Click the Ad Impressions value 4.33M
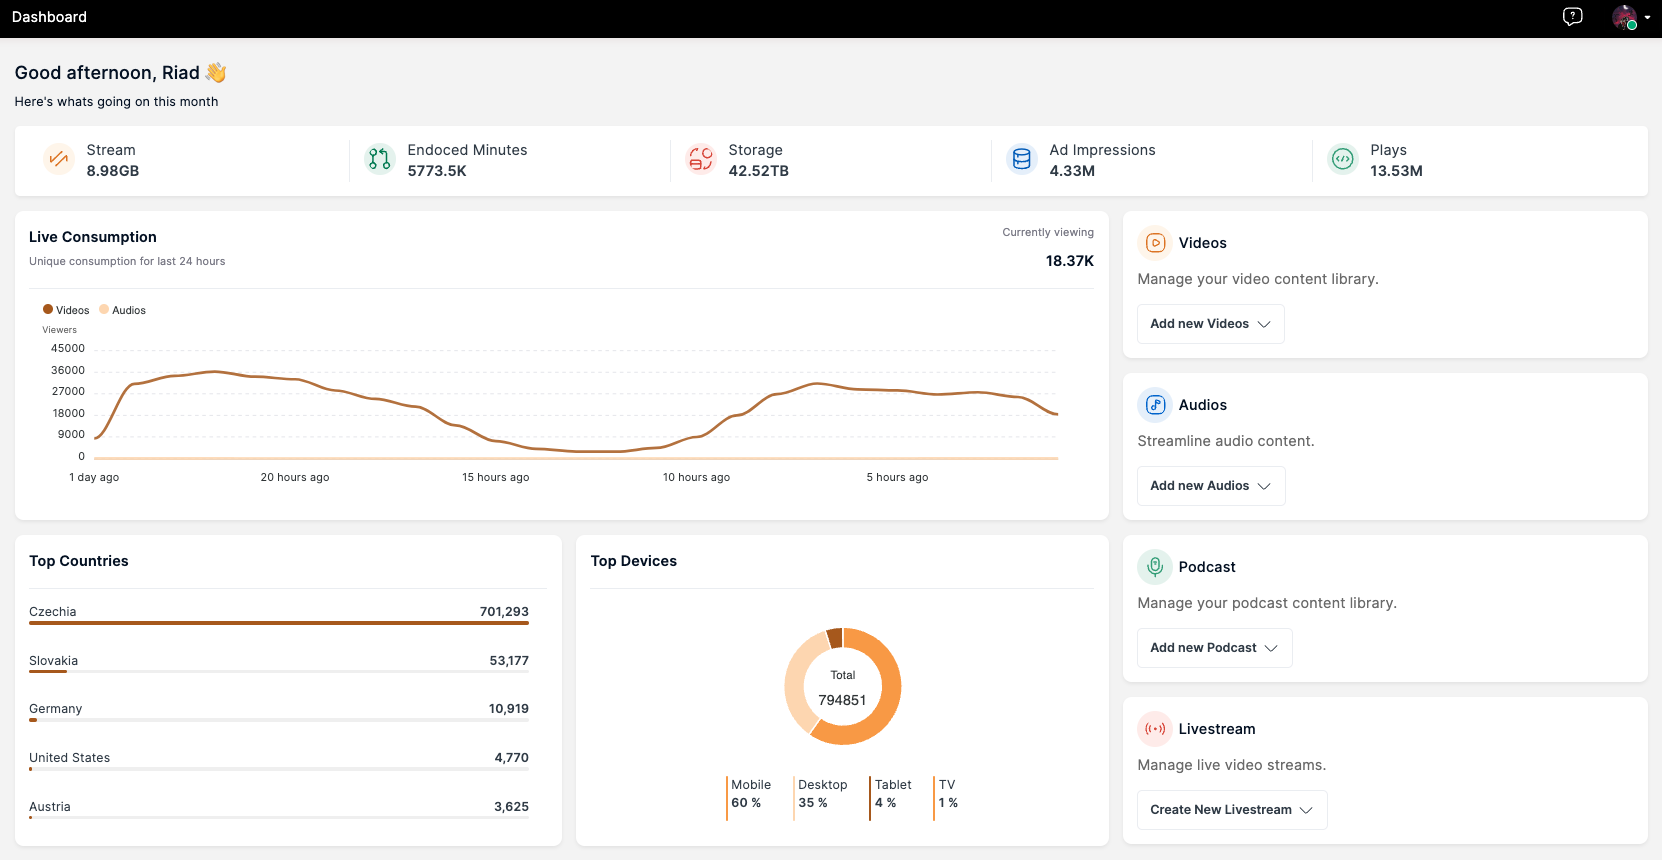 pos(1072,171)
